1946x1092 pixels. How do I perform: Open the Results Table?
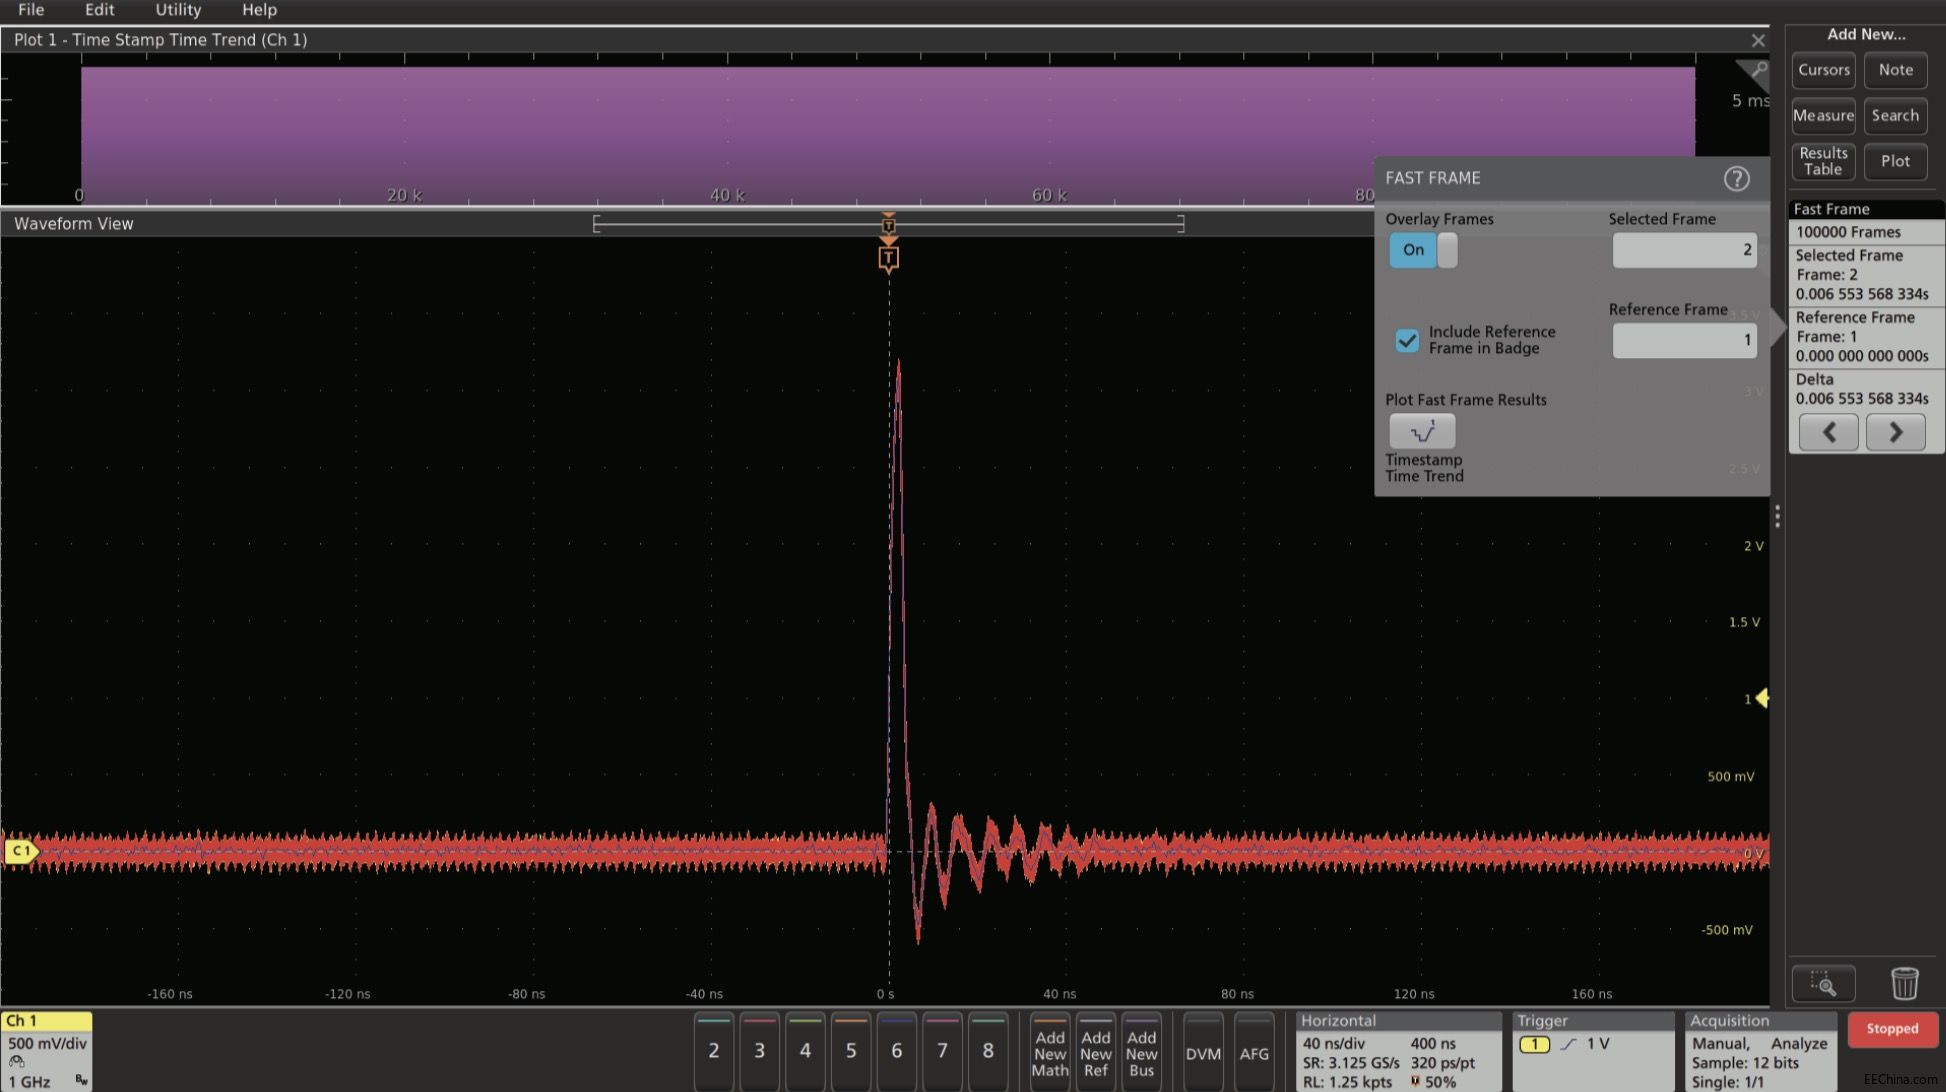1823,161
